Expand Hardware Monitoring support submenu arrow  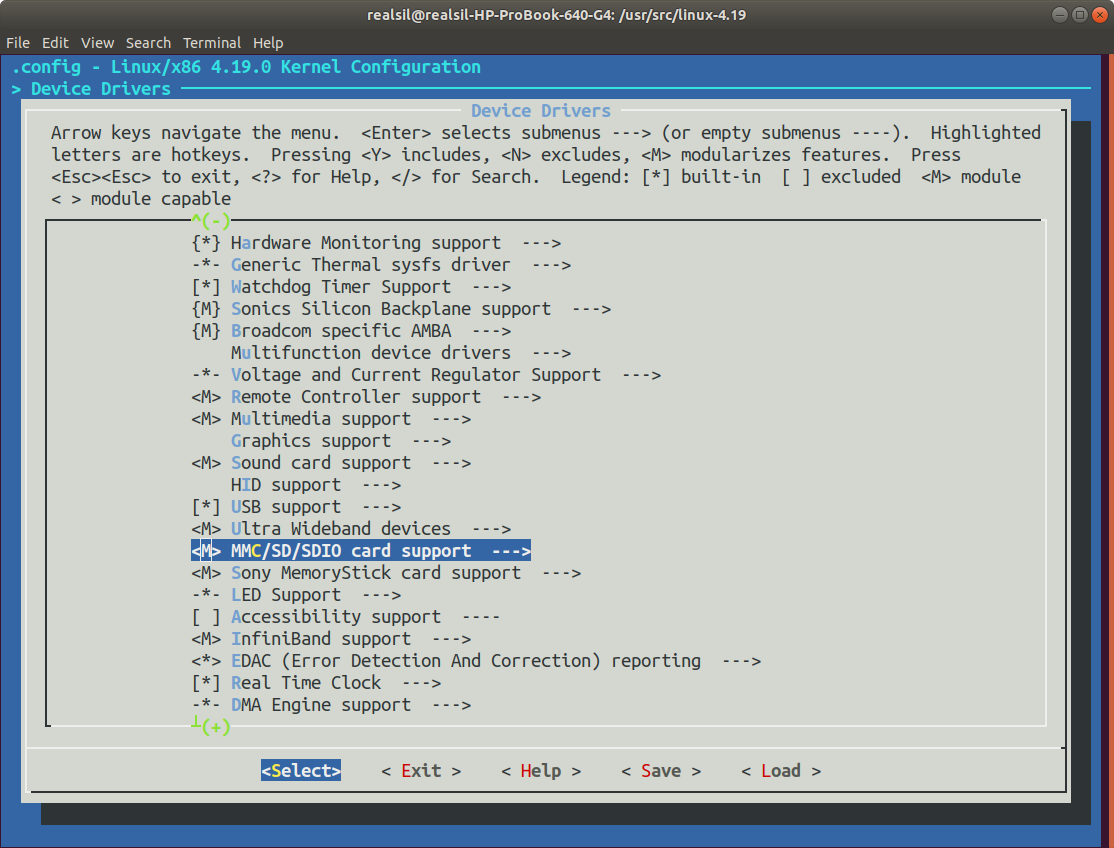[x=541, y=243]
